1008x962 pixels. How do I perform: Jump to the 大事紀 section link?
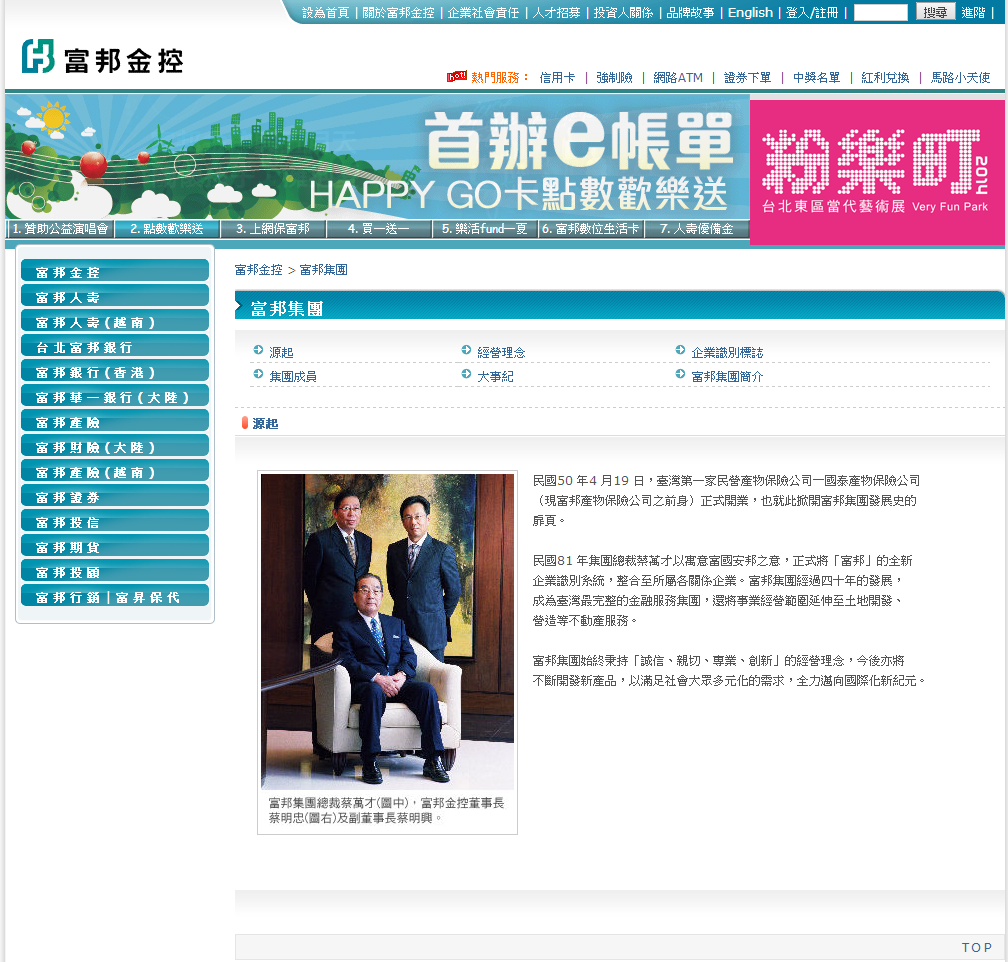coord(495,376)
